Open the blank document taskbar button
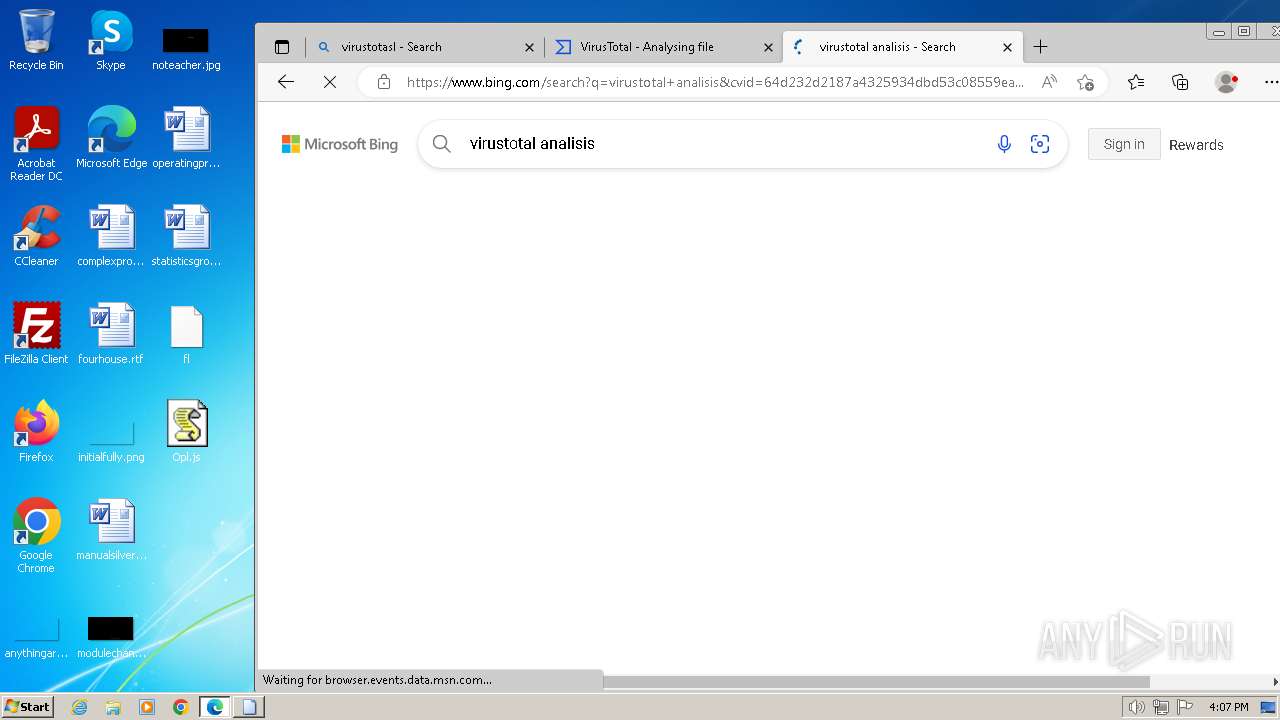The image size is (1280, 720). (x=249, y=707)
